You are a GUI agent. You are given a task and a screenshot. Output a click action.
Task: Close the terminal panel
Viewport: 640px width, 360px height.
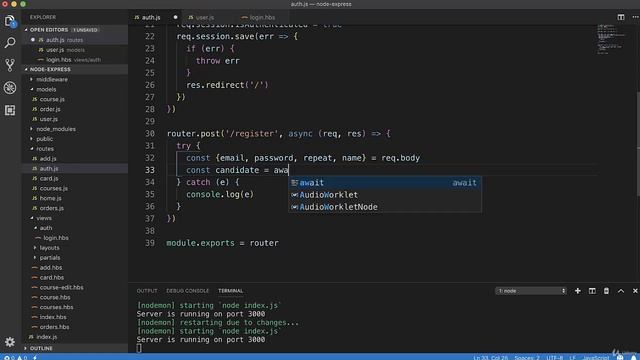[x=635, y=291]
